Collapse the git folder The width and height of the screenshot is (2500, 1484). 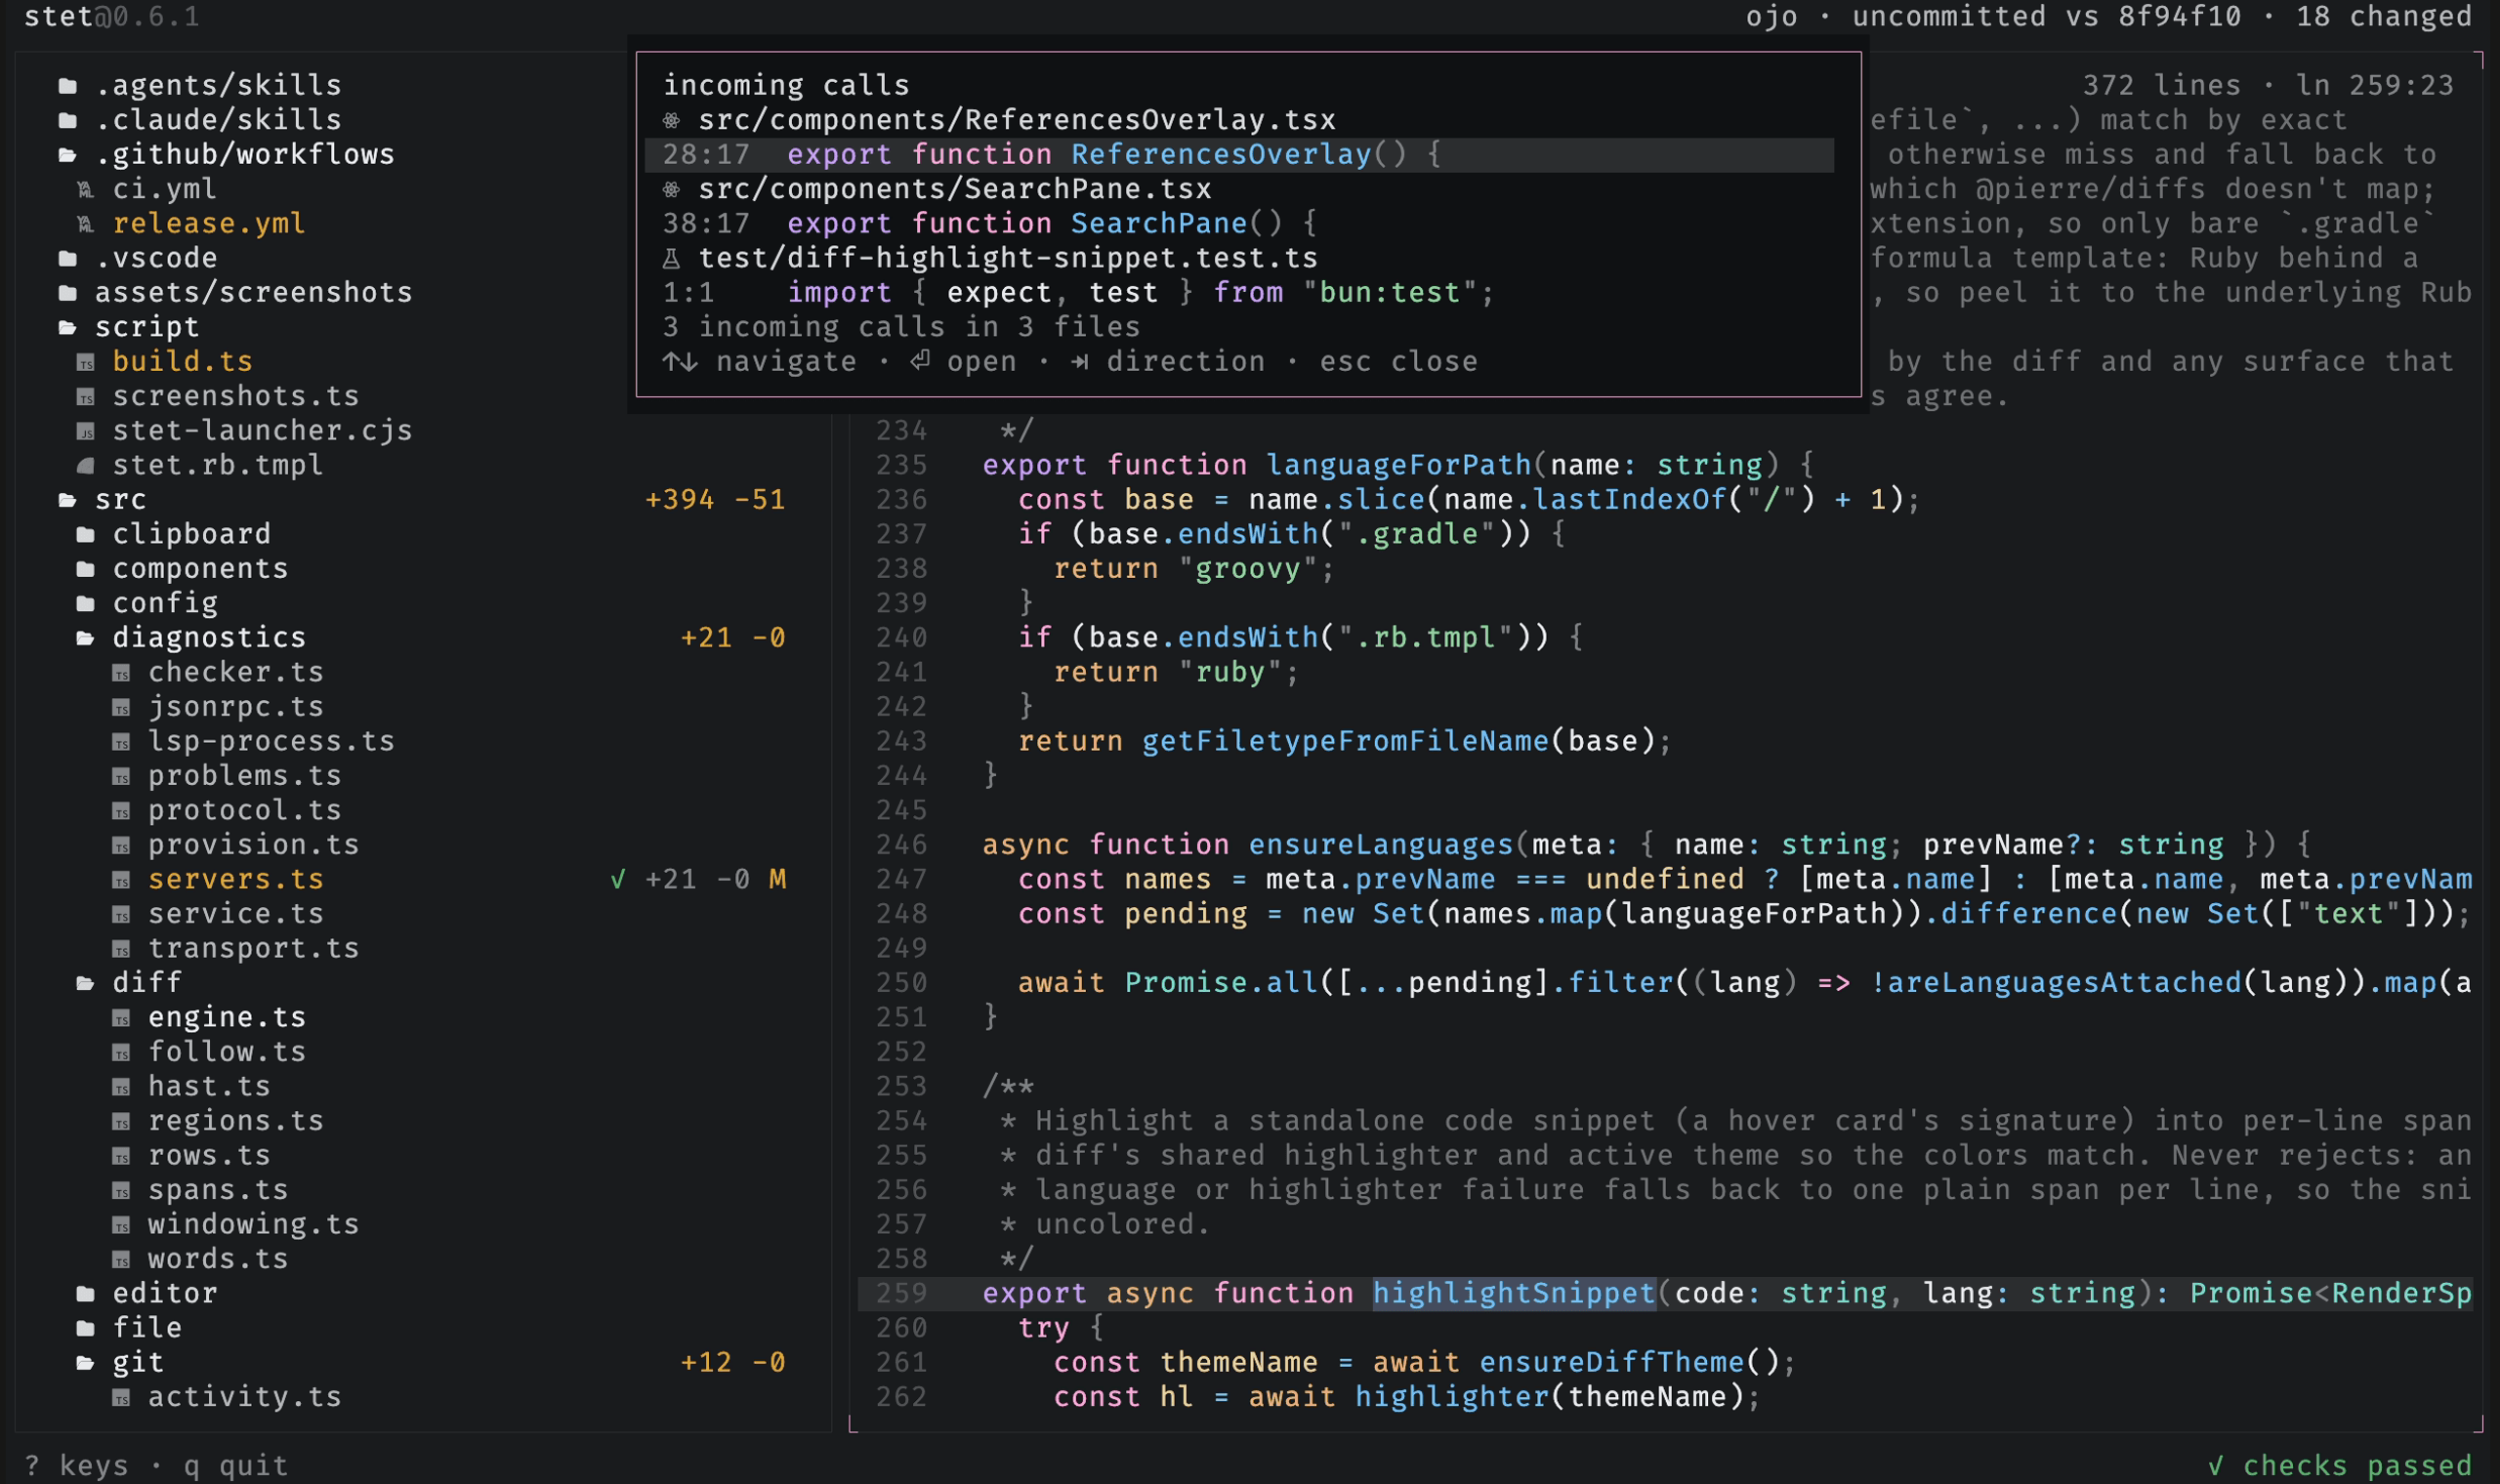coord(86,1363)
